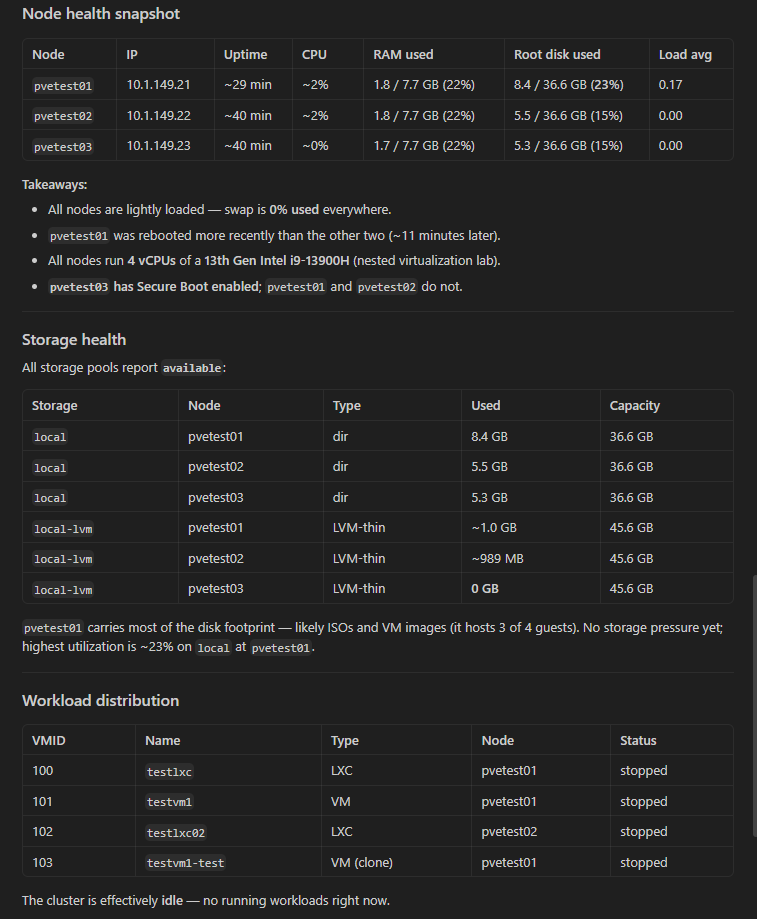757x919 pixels.
Task: Click the '5.3 GB' used cell
Action: pos(489,498)
